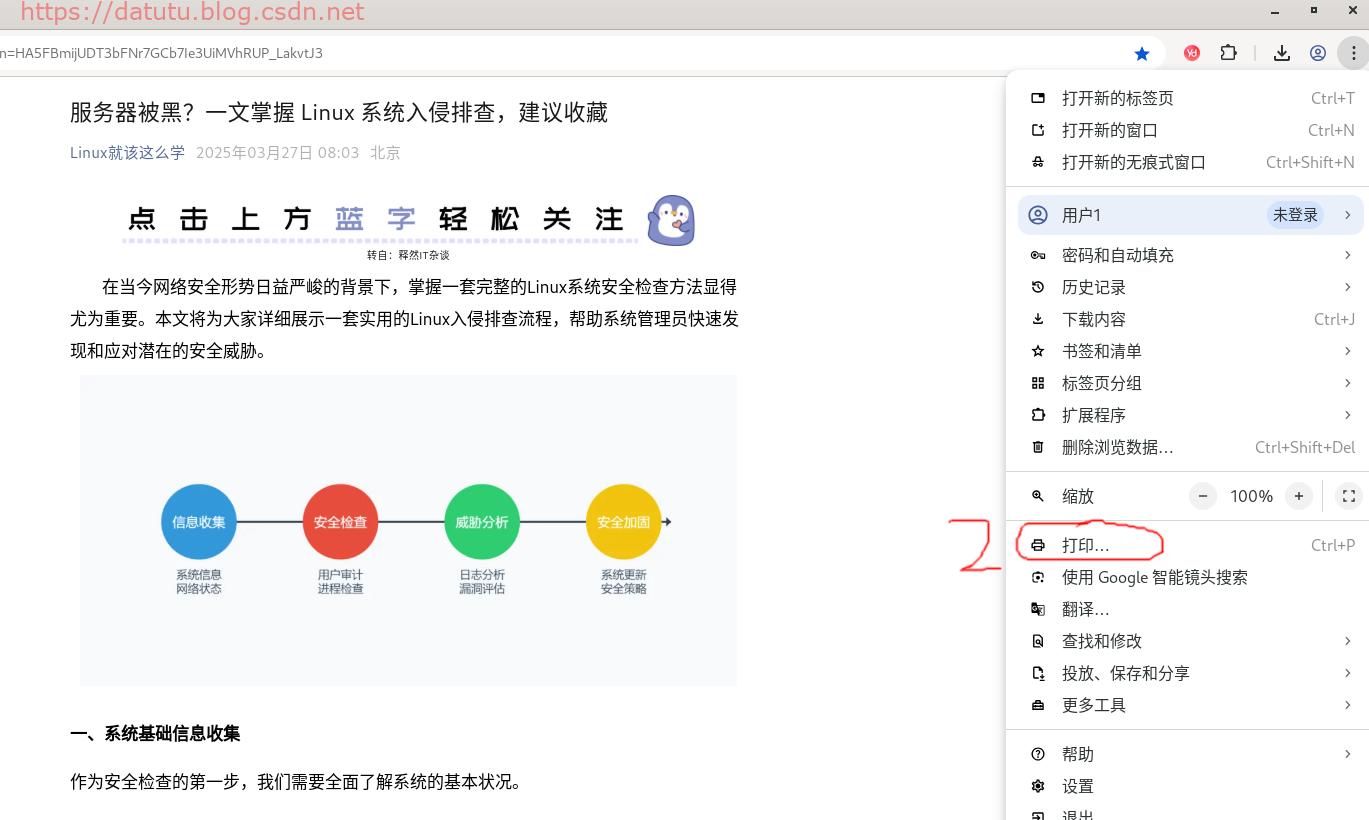Open 设置 from the menu

[x=1190, y=786]
